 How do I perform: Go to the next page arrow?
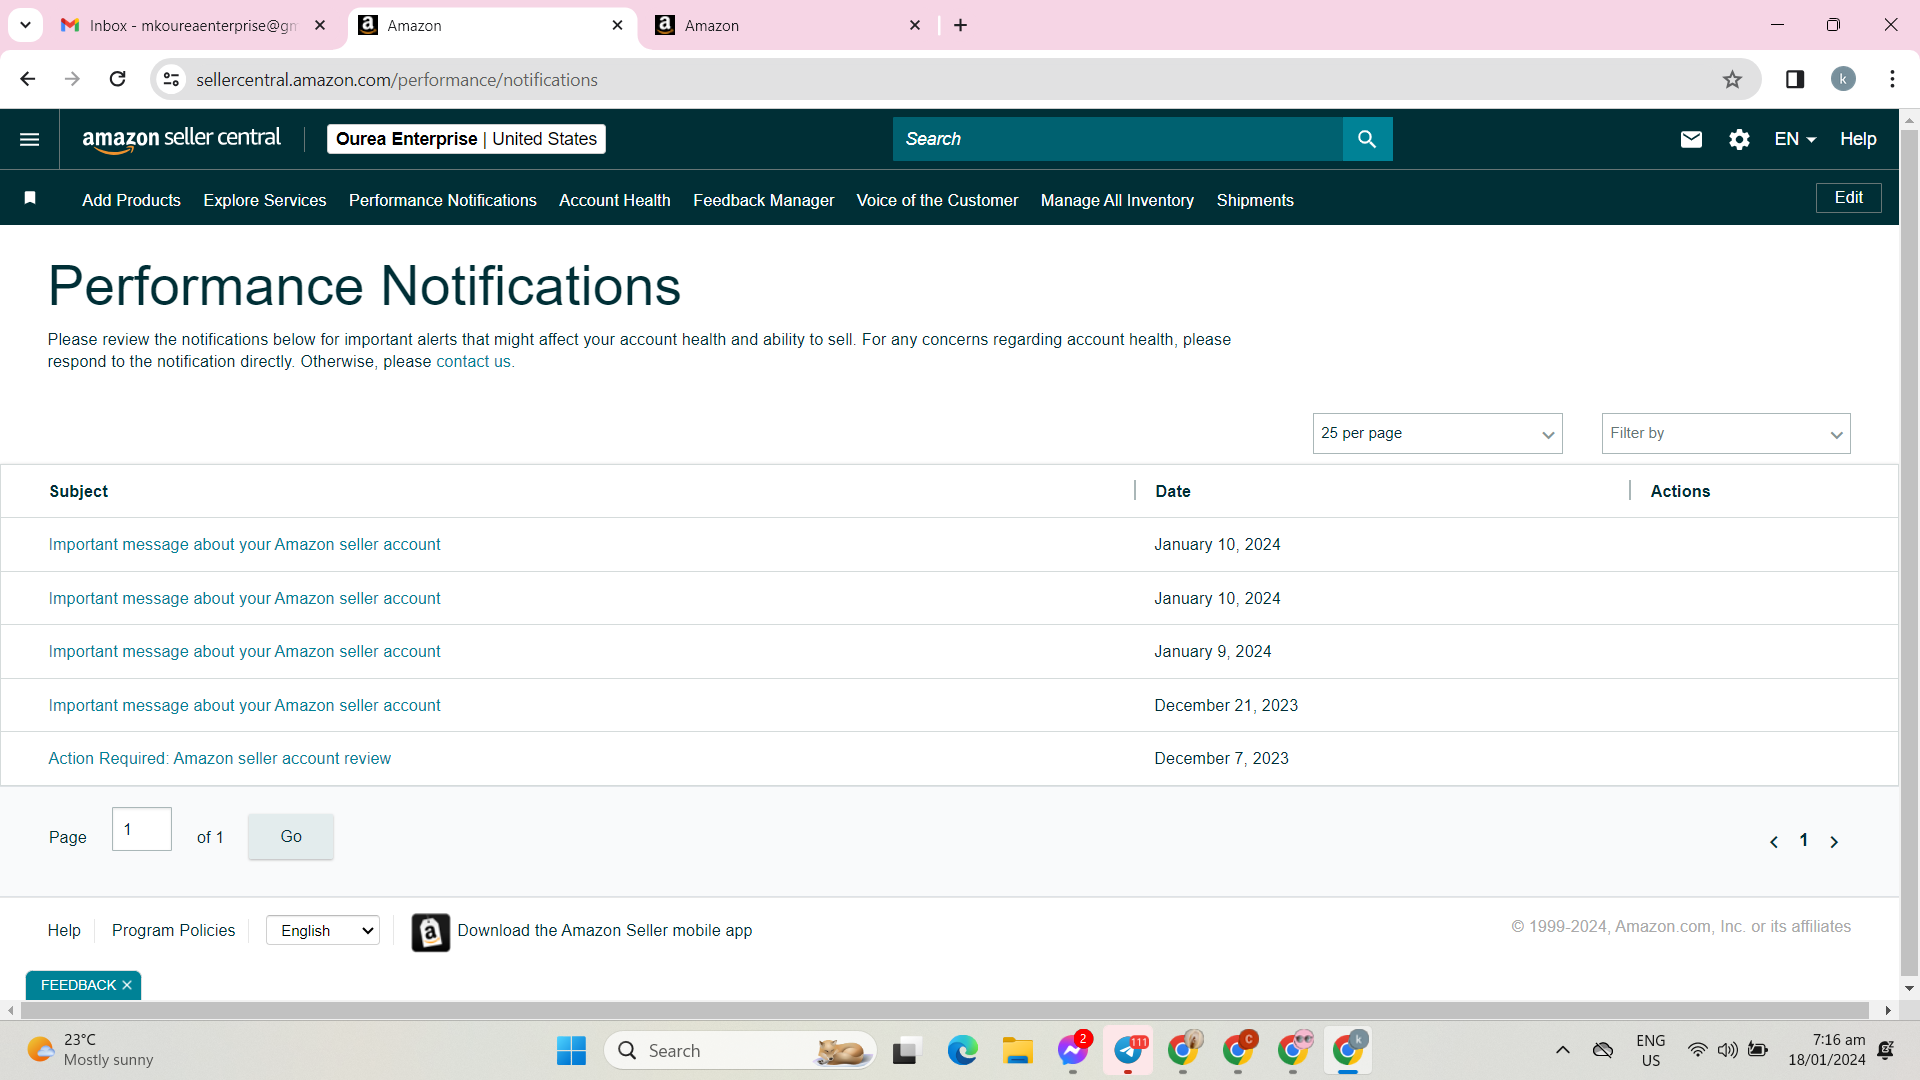1834,842
